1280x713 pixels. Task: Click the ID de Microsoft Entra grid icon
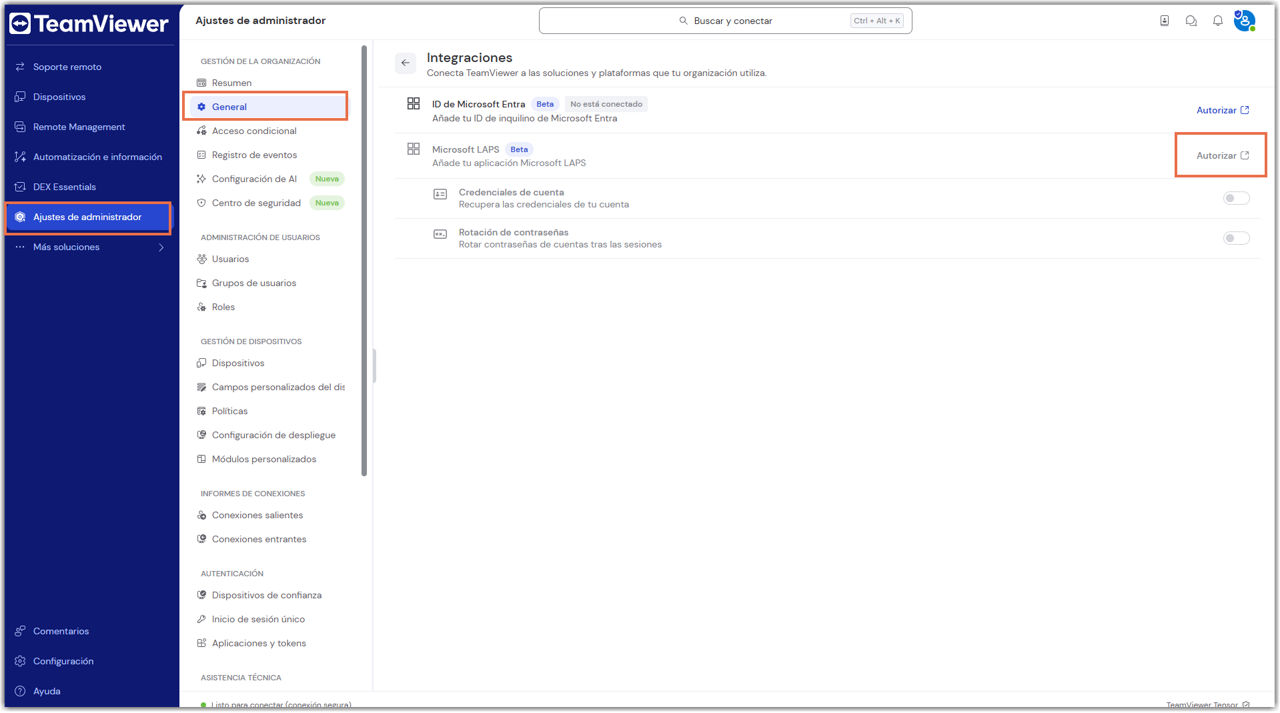point(413,104)
